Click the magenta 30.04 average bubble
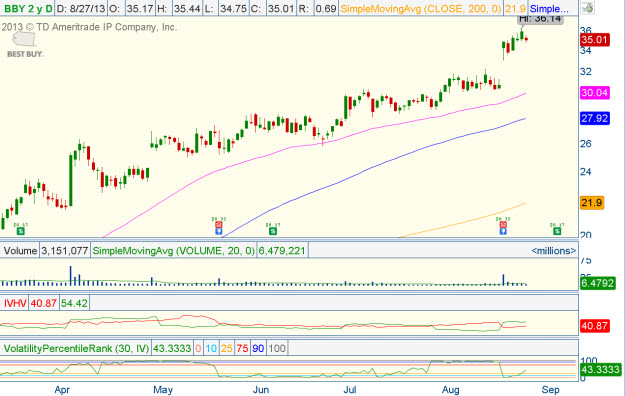625x396 pixels. tap(594, 93)
